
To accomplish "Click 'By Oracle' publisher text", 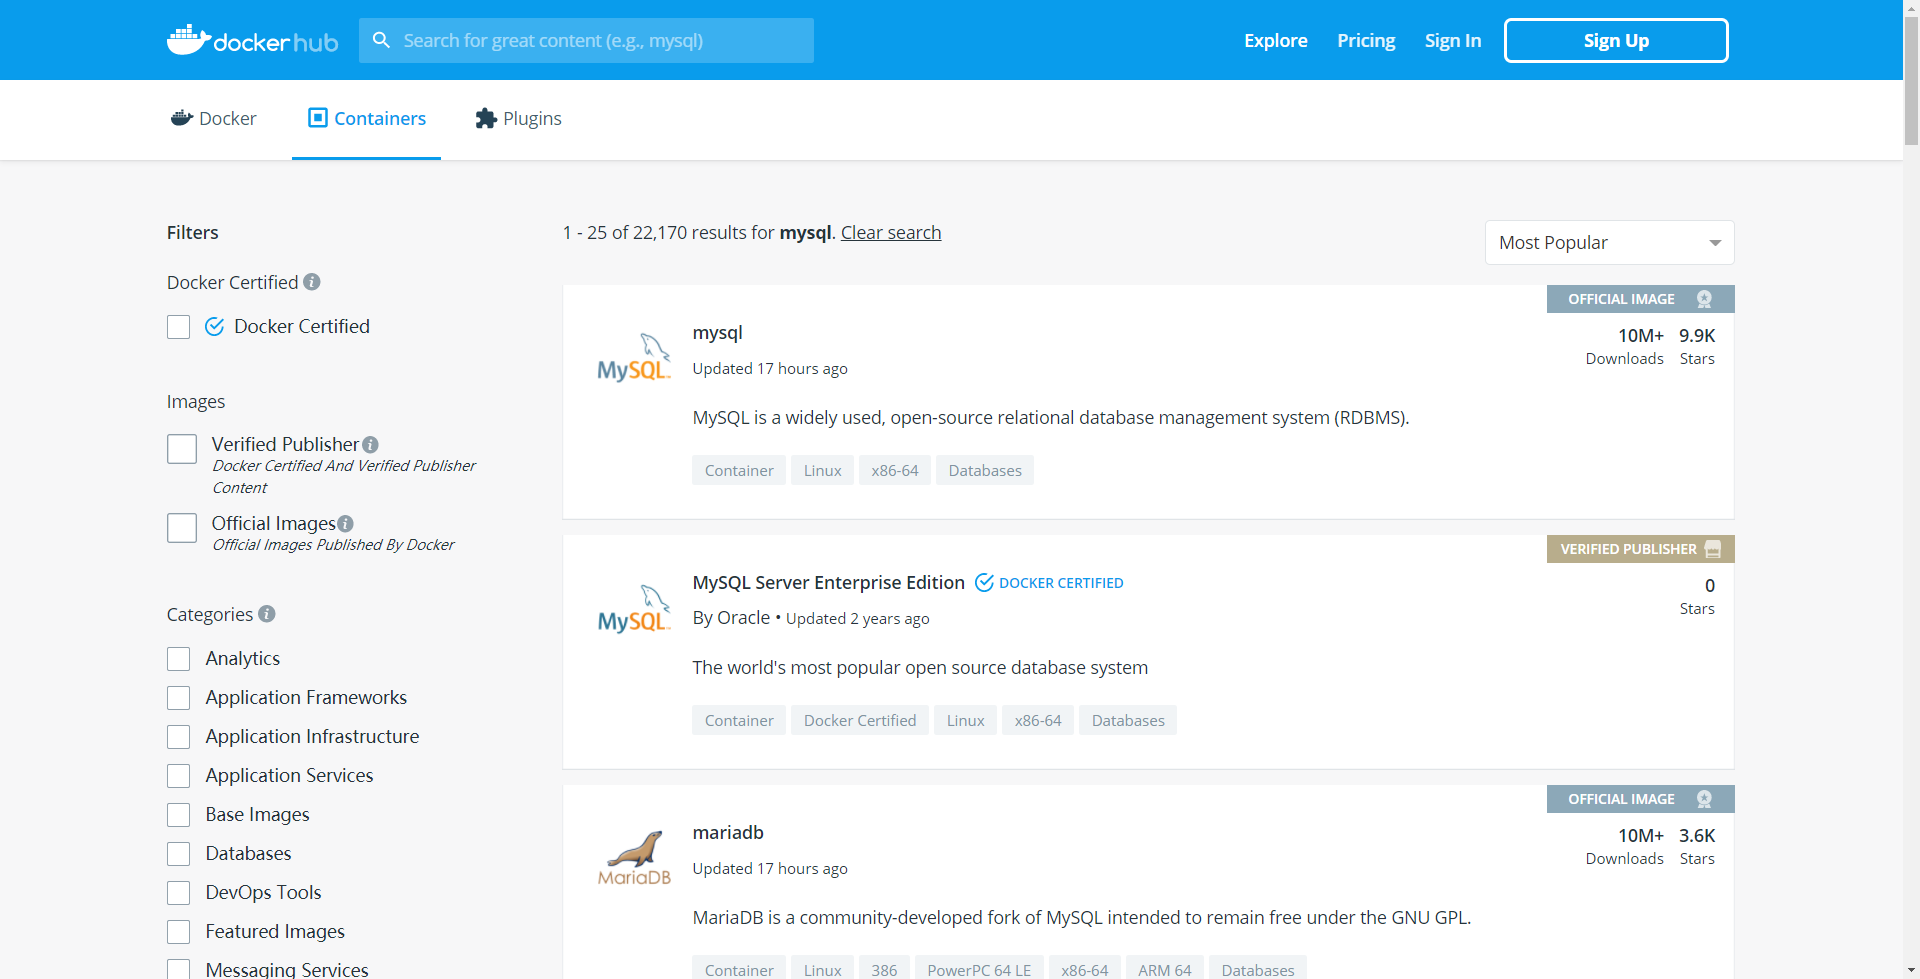I will coord(731,618).
